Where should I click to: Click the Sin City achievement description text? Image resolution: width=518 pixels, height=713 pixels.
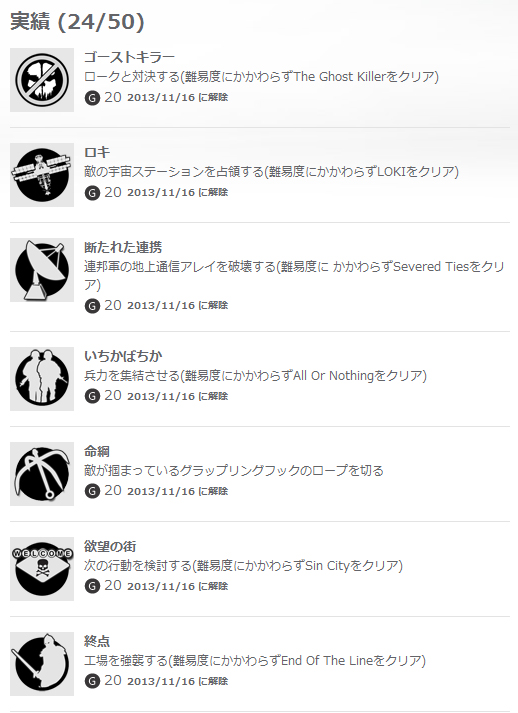tap(243, 566)
